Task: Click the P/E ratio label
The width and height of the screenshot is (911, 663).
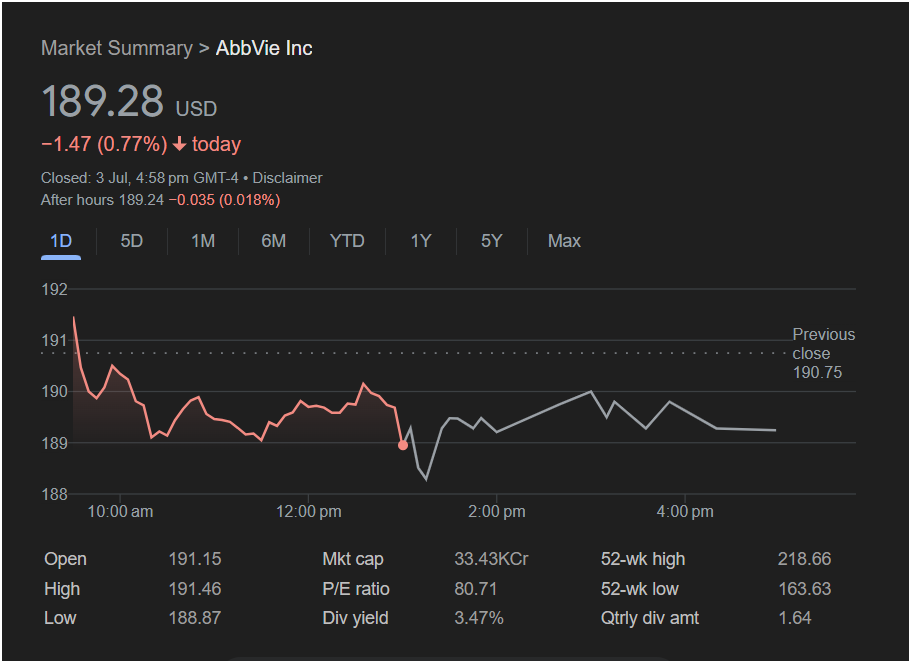Action: (356, 589)
